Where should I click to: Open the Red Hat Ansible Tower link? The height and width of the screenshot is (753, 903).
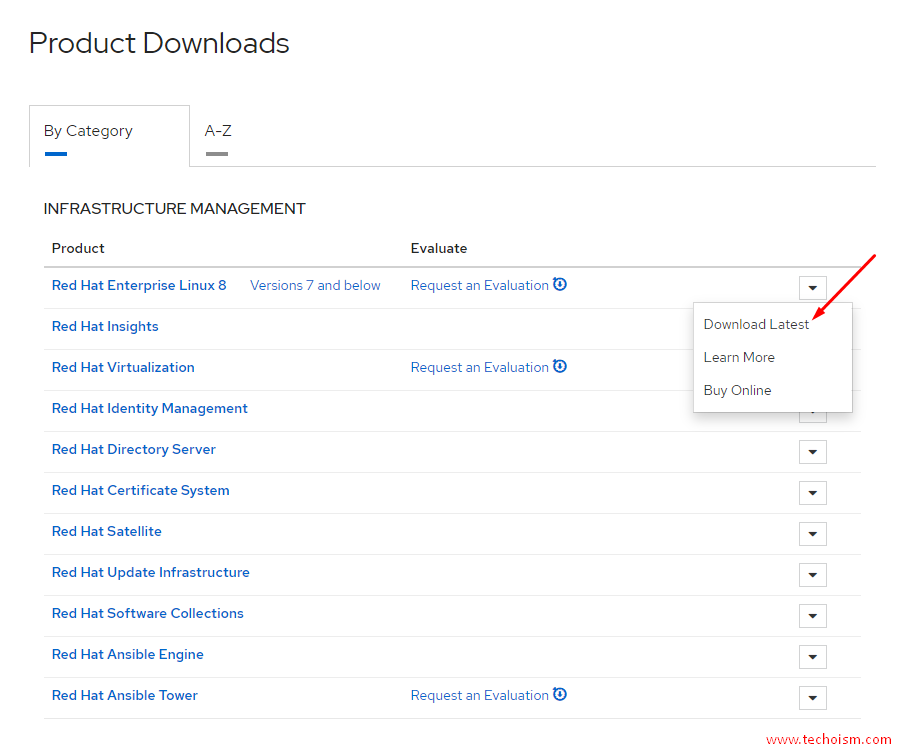click(124, 695)
